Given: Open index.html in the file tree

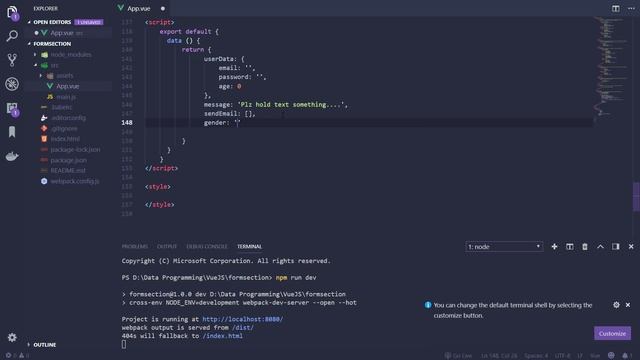Looking at the screenshot, I should coord(65,139).
